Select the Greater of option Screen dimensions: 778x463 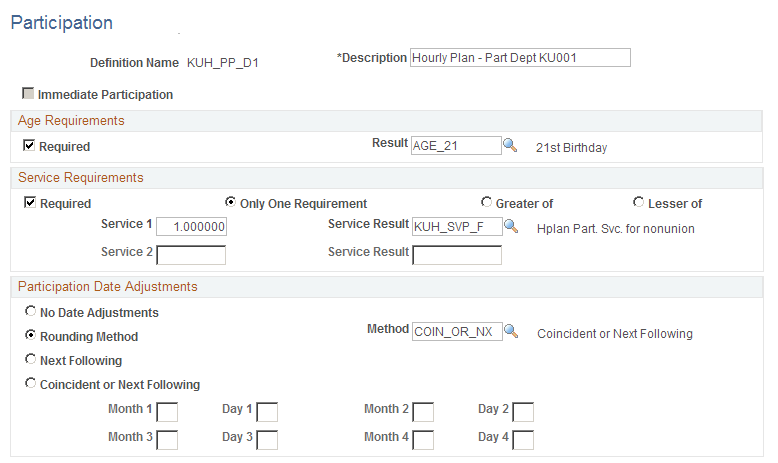[x=486, y=202]
